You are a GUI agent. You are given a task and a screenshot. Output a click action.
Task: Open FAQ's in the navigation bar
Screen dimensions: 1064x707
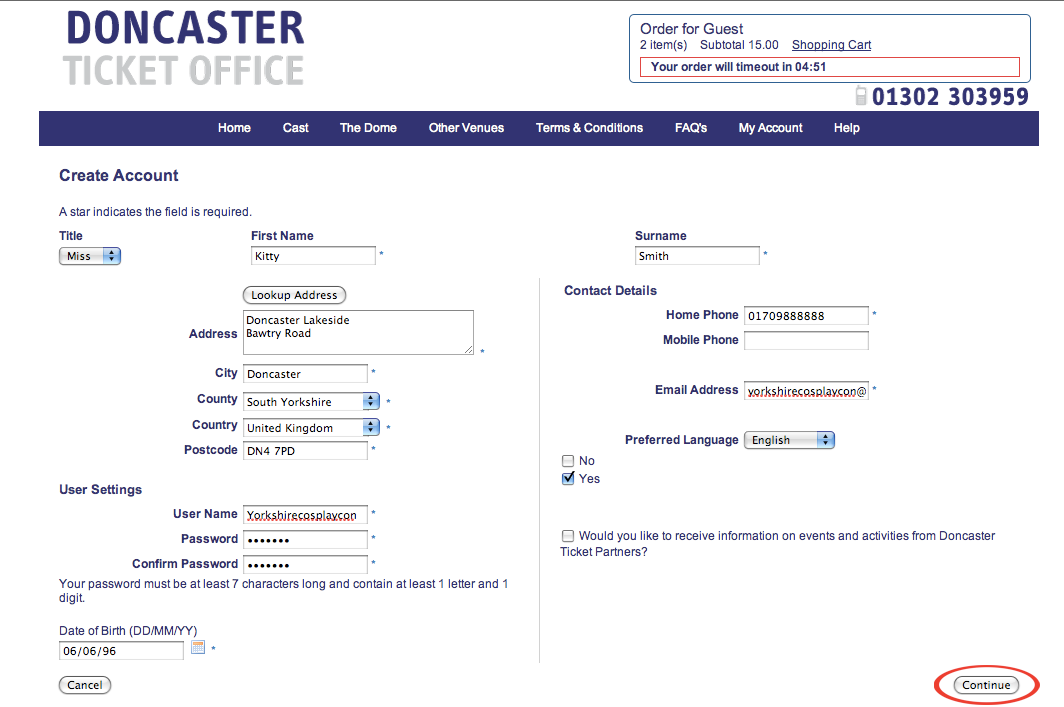(x=691, y=128)
